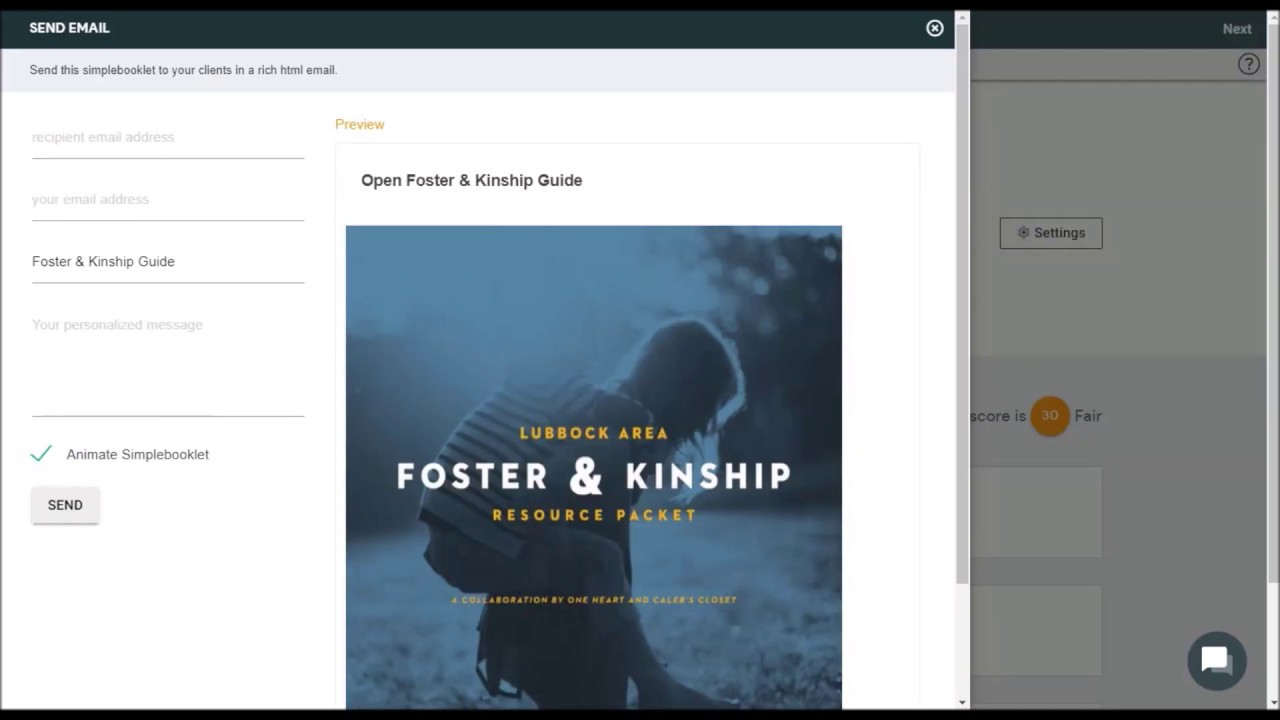Toggle the Animate Simplebooklet checkmark
The height and width of the screenshot is (720, 1280).
tap(41, 454)
